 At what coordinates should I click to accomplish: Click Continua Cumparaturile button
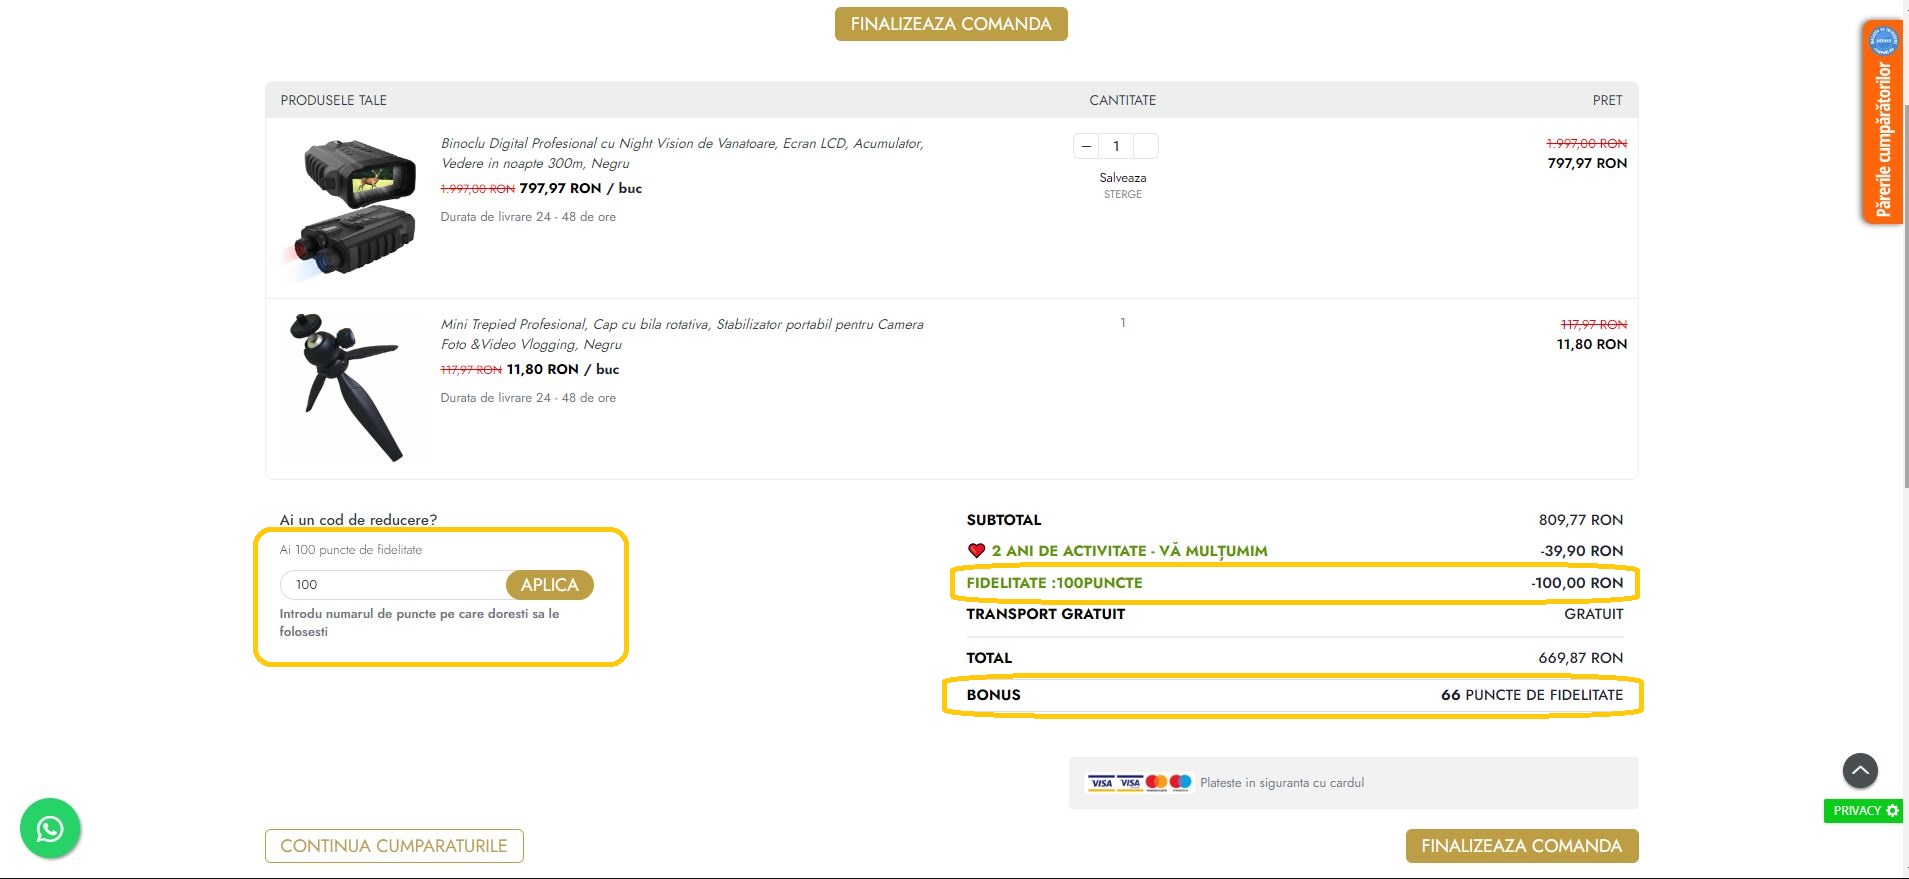click(394, 846)
